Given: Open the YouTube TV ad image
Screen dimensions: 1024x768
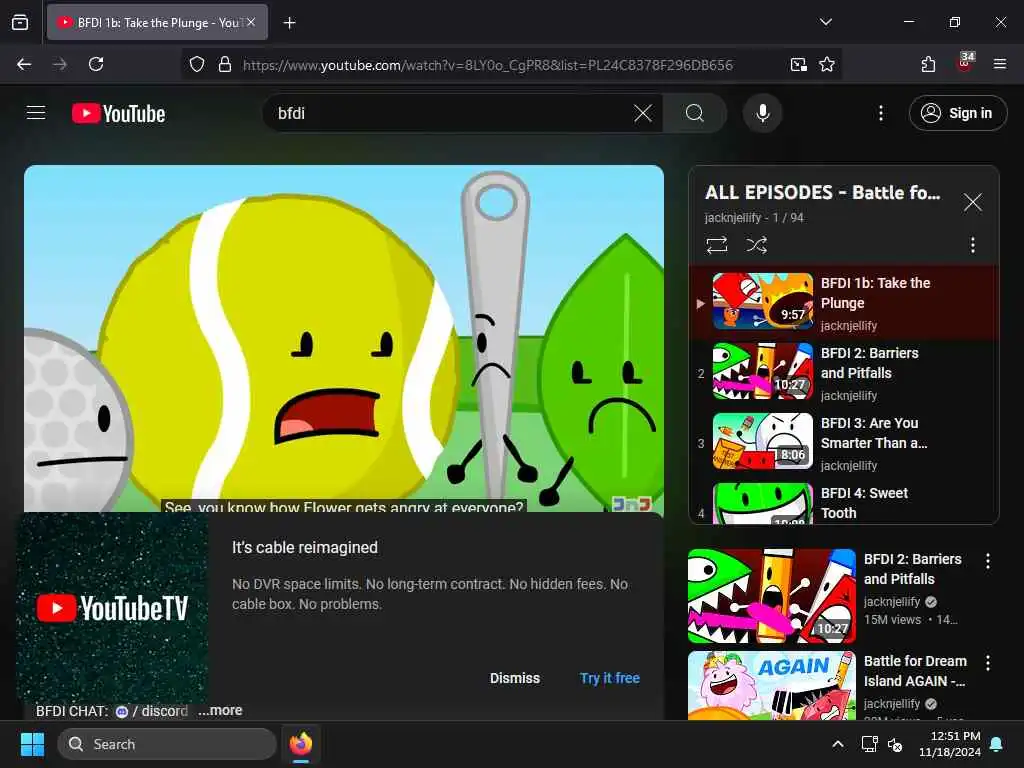Looking at the screenshot, I should 112,607.
